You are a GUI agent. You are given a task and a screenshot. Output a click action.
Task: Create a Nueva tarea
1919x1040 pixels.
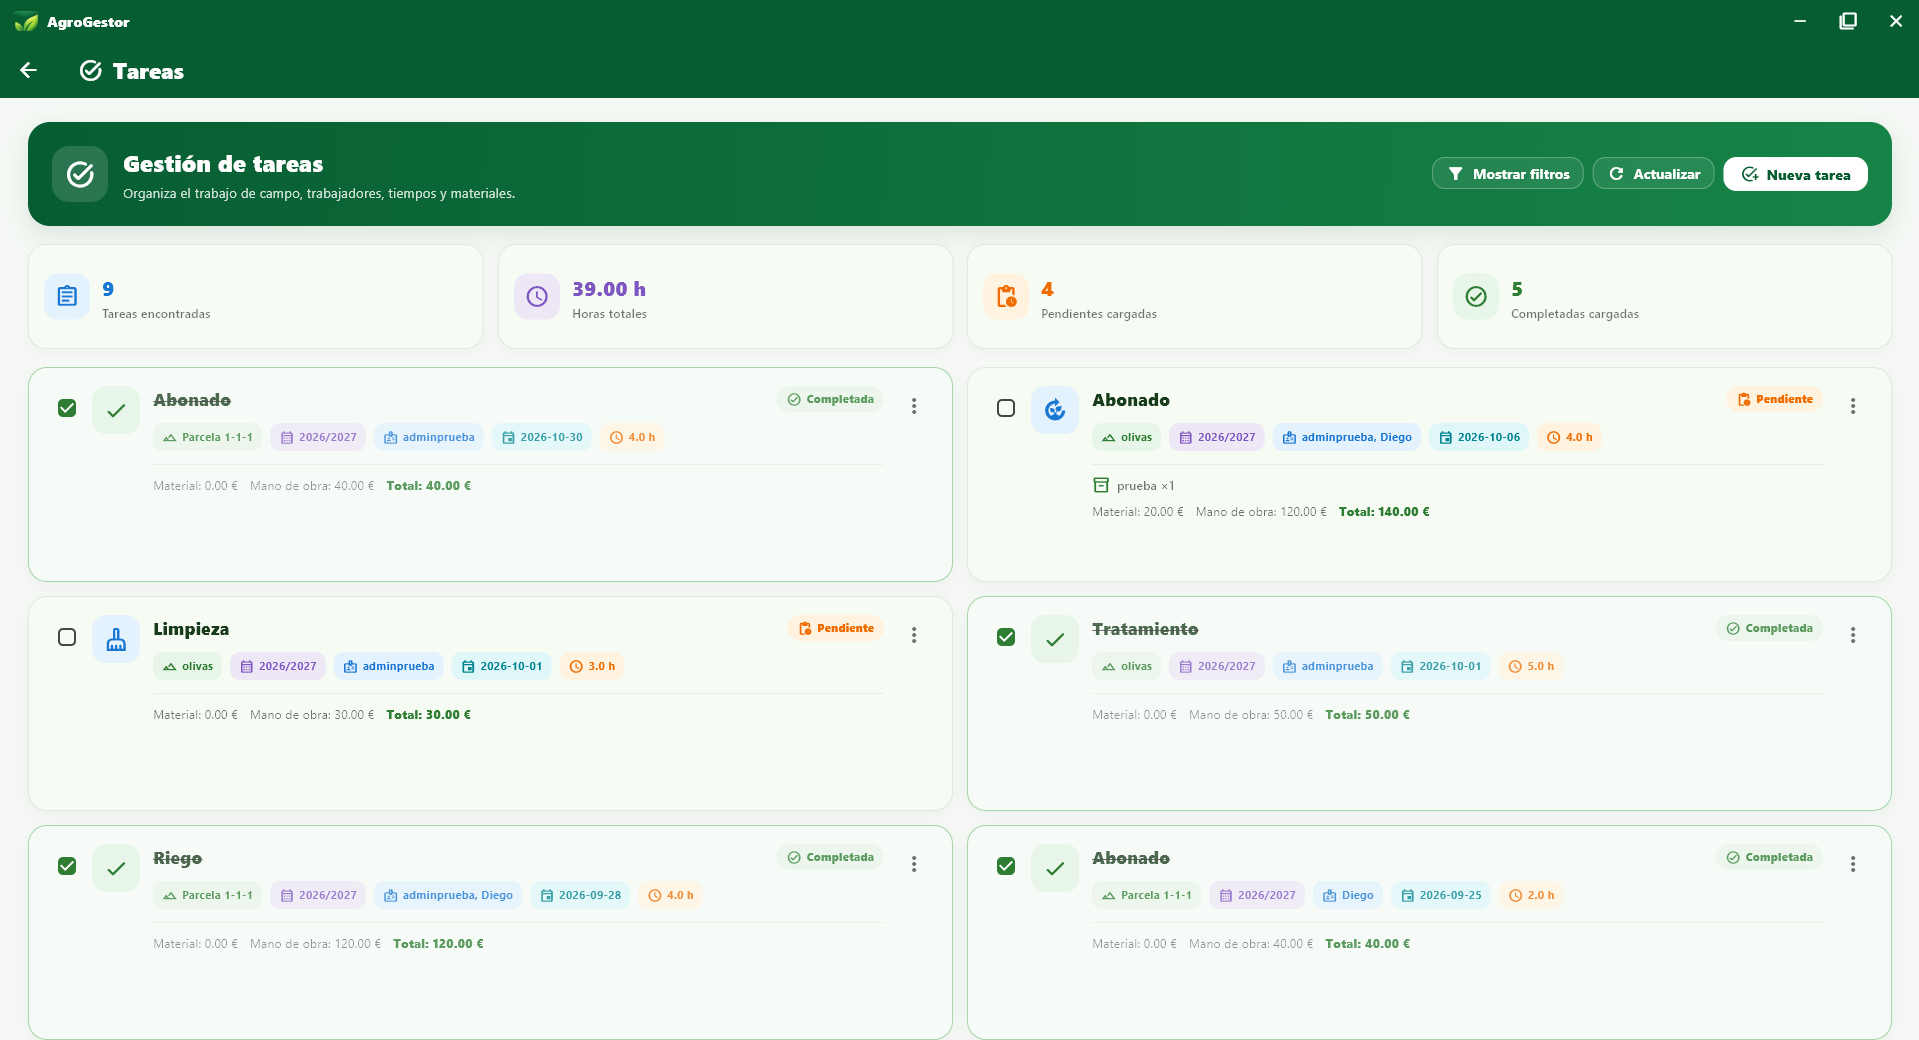click(1796, 174)
